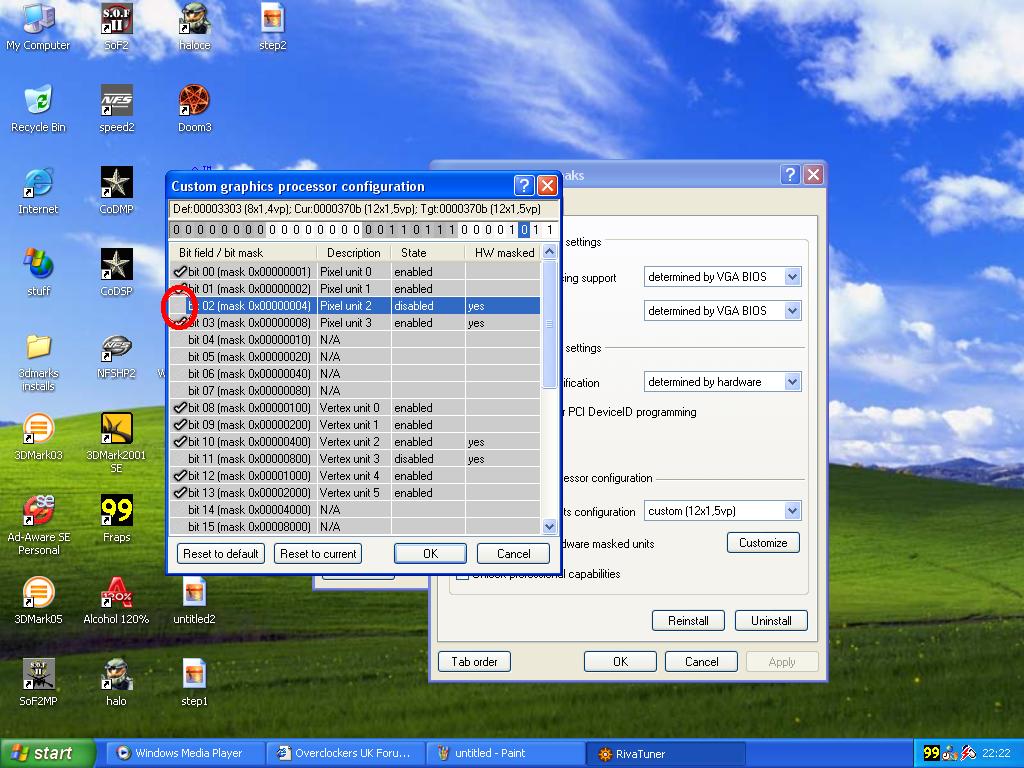The image size is (1024, 768).
Task: Toggle the bit 08 Vertex unit 0 checkbox
Action: pos(180,408)
